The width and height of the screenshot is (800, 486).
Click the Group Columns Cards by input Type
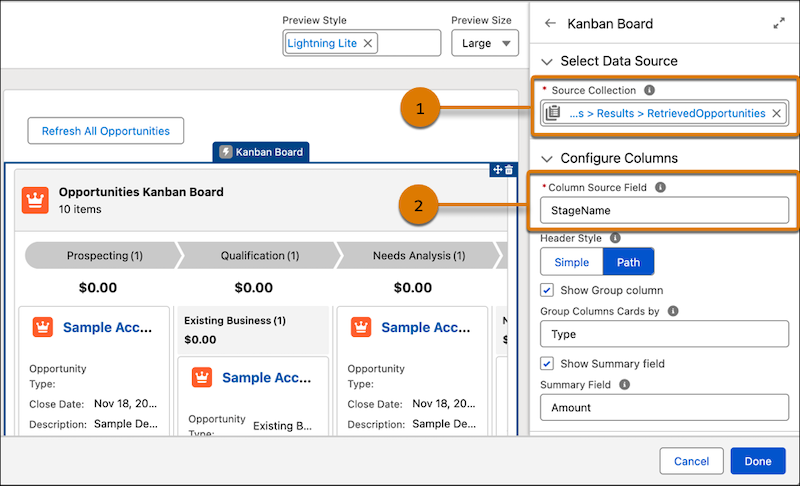pos(664,334)
